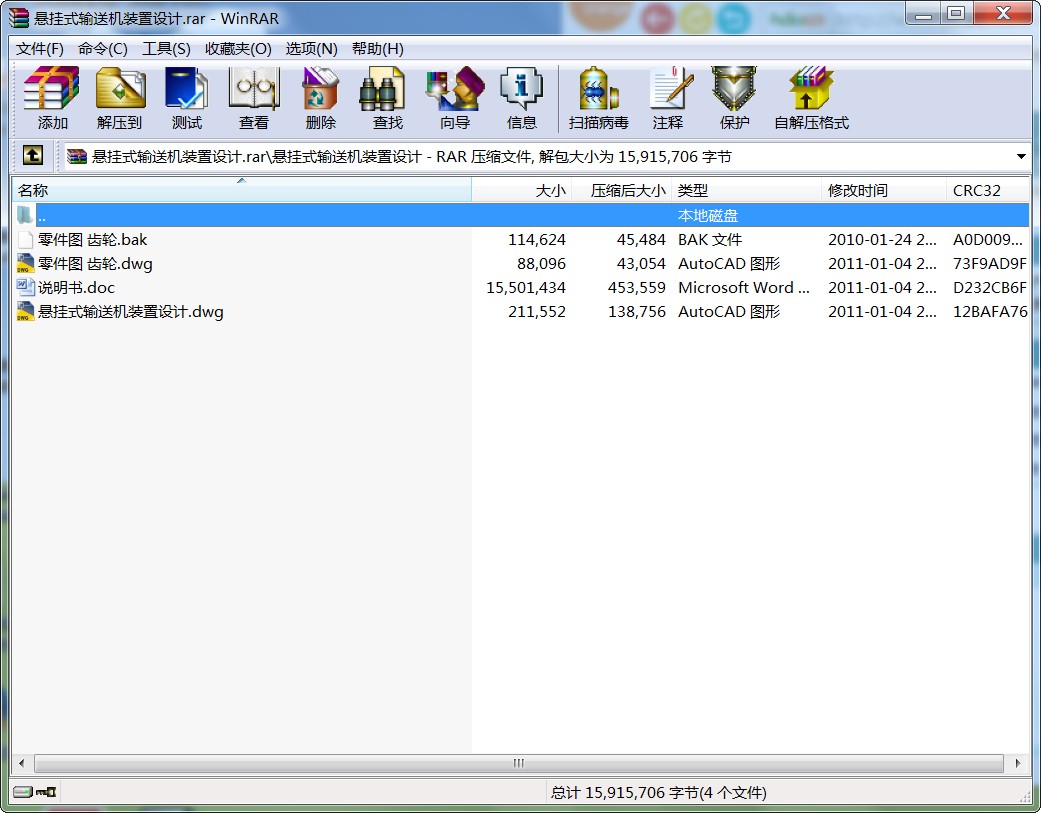This screenshot has height=813, width=1041.
Task: Click the disk drive icon in status bar
Action: (x=23, y=792)
